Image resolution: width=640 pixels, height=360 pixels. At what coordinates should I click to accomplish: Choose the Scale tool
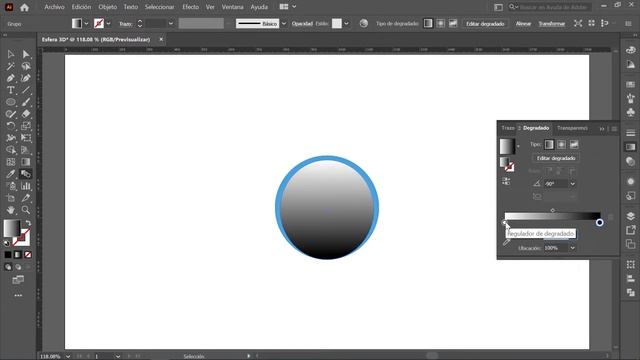[26, 126]
